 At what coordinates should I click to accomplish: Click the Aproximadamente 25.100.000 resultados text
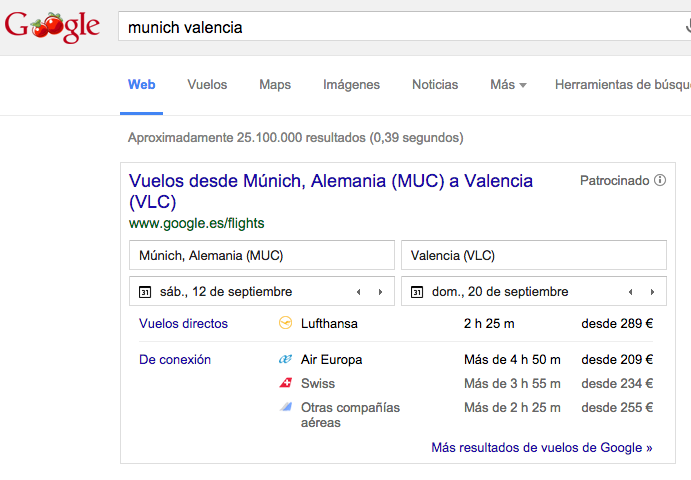[296, 138]
